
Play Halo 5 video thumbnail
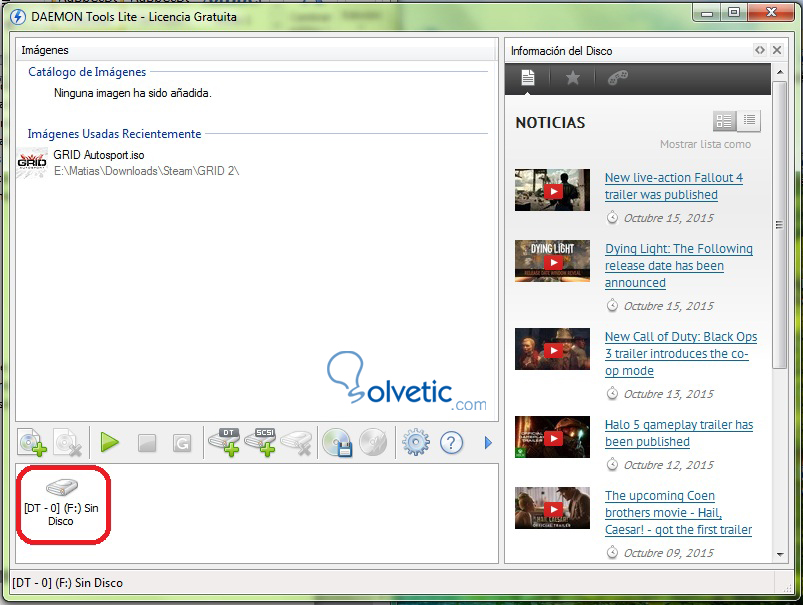point(553,437)
